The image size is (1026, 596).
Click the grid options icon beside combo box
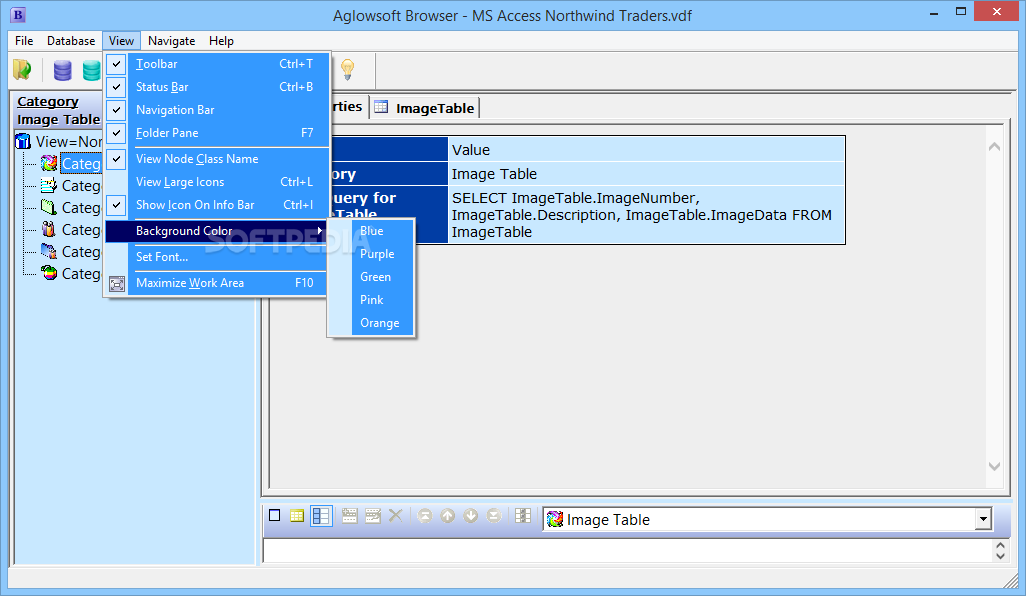pyautogui.click(x=523, y=516)
